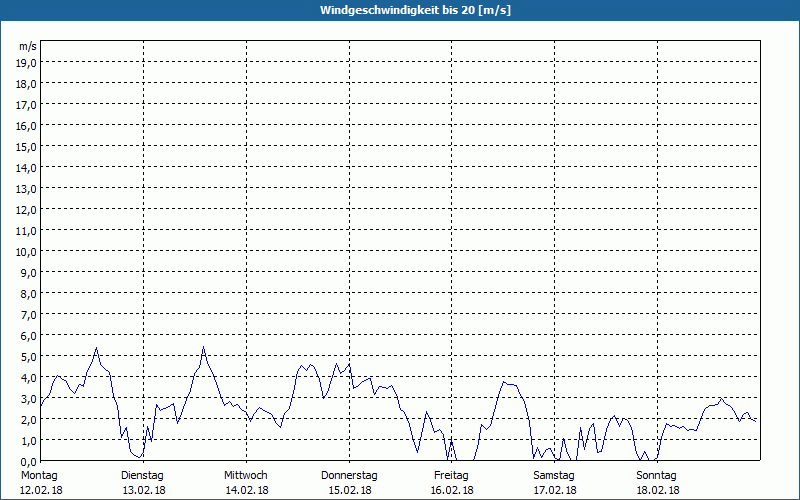Click the '15,0' axis label
The height and width of the screenshot is (500, 800).
click(x=27, y=147)
